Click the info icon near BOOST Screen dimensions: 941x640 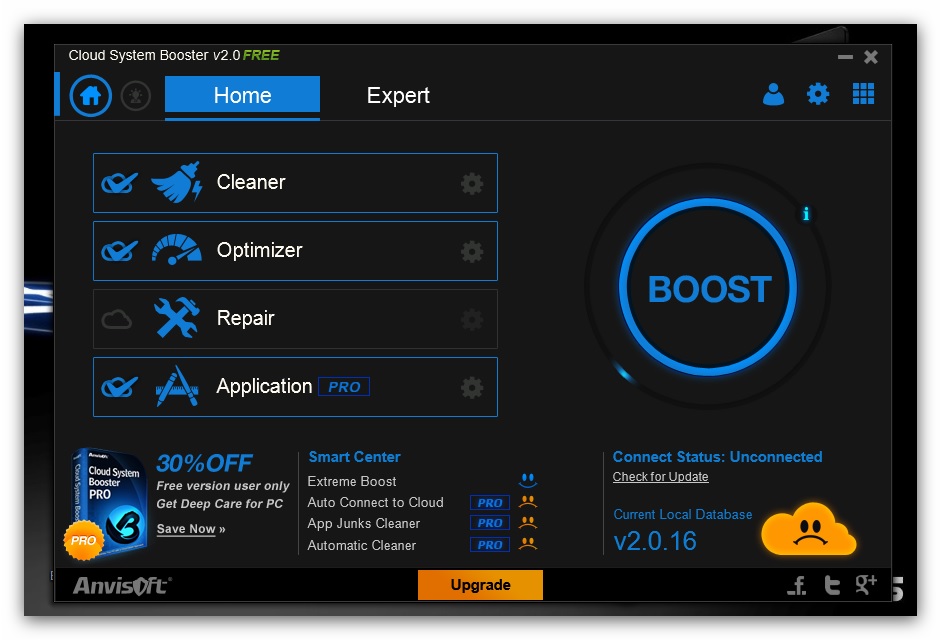(806, 214)
